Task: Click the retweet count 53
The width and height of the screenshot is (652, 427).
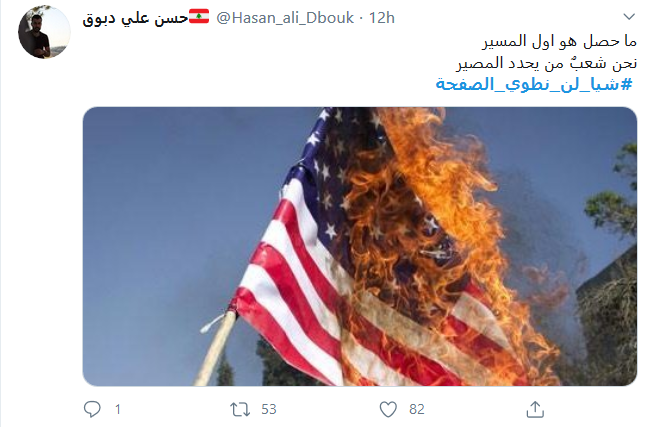Action: pos(269,410)
